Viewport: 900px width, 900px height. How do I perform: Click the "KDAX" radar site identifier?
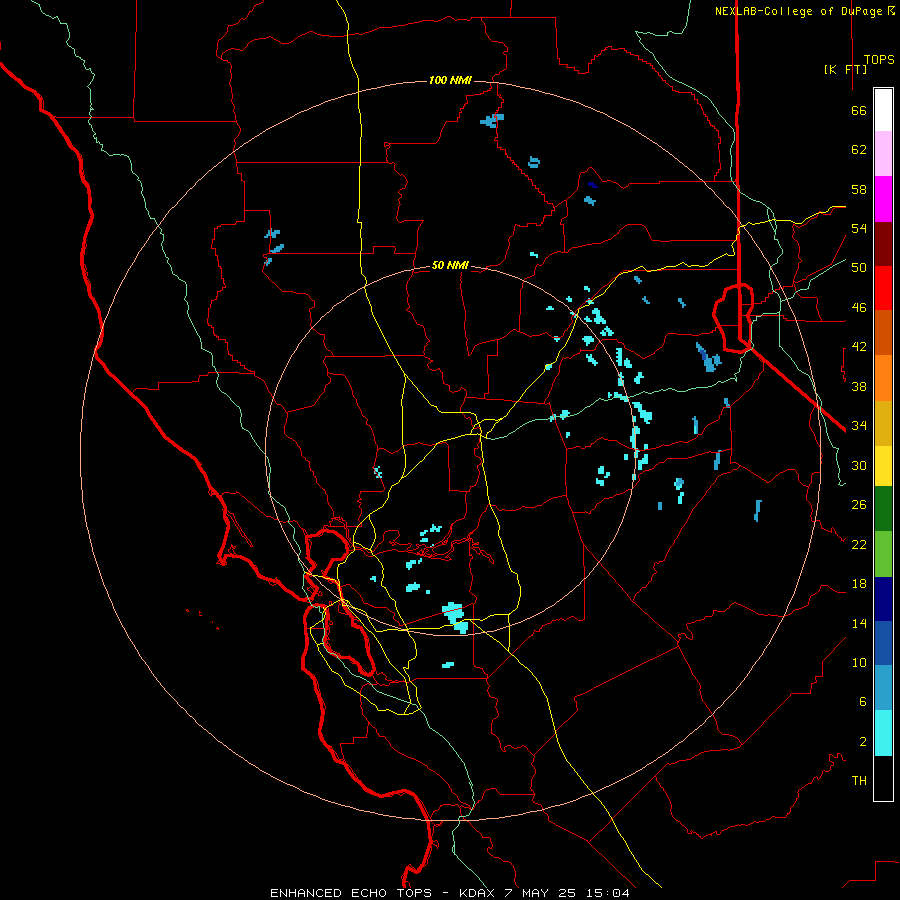[x=478, y=893]
